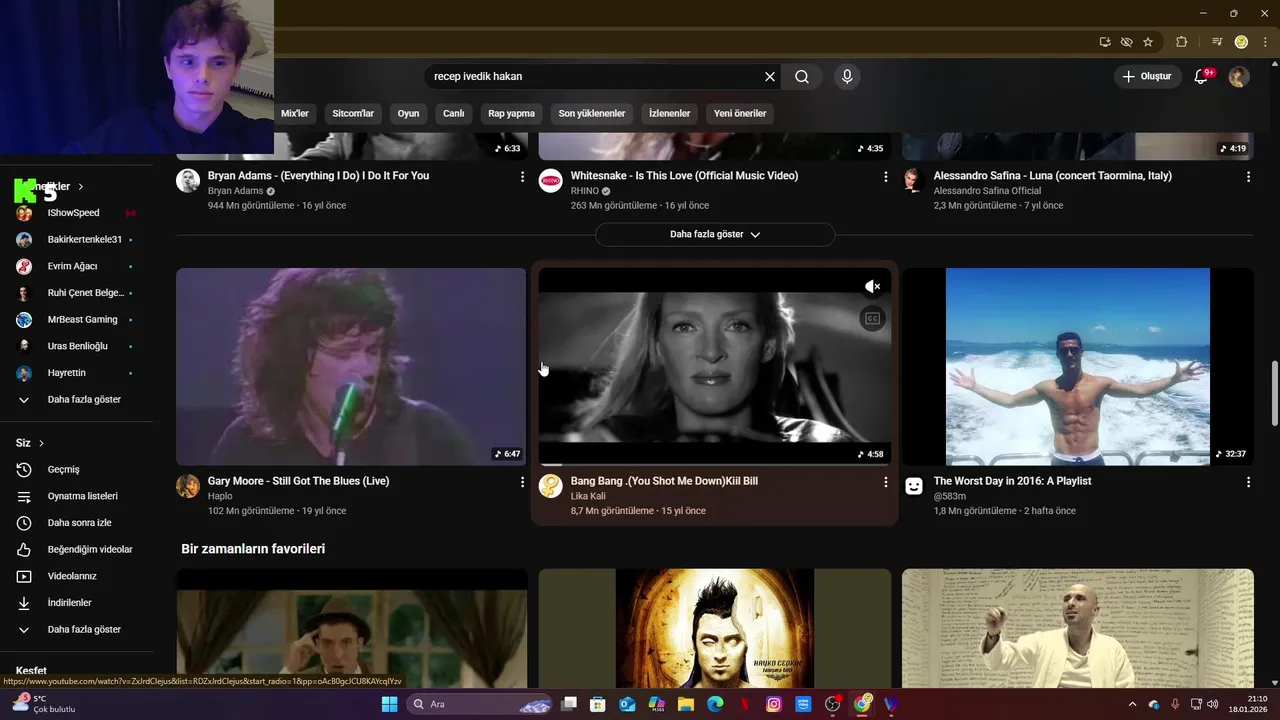Screen dimensions: 1280x720
Task: Open the Siz section chevron
Action: (x=42, y=443)
